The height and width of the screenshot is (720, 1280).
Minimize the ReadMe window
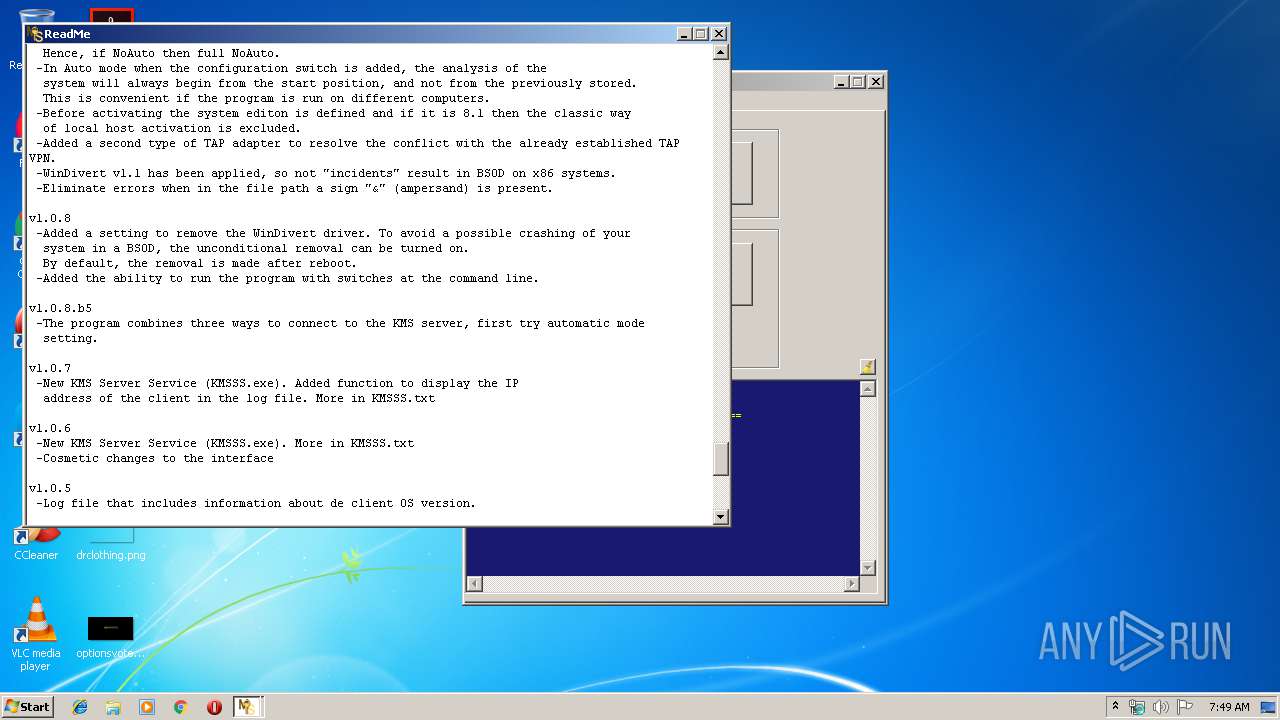[684, 34]
